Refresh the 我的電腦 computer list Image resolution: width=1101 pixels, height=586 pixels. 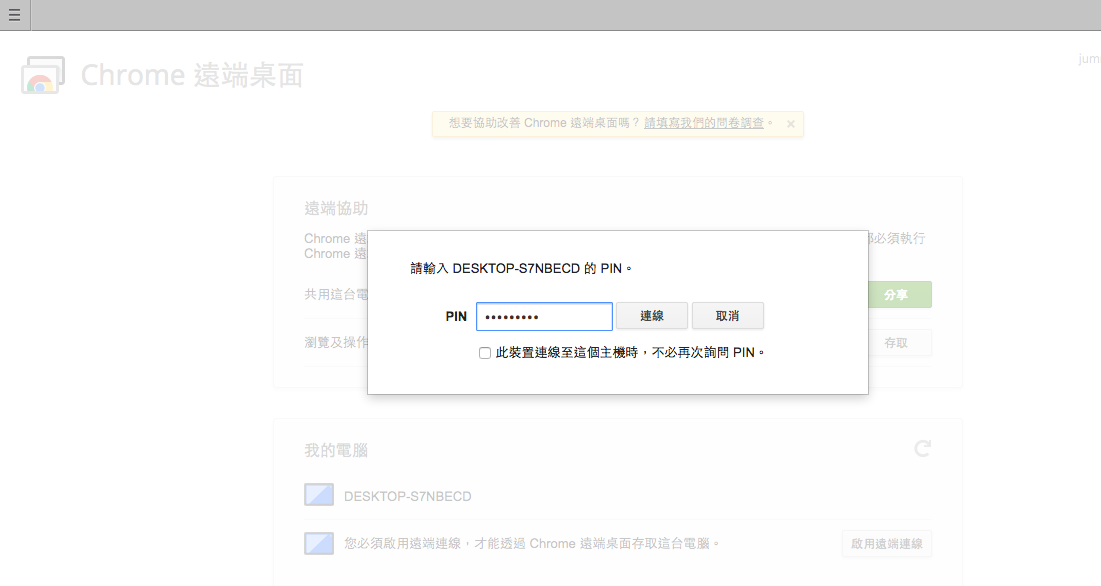click(923, 448)
